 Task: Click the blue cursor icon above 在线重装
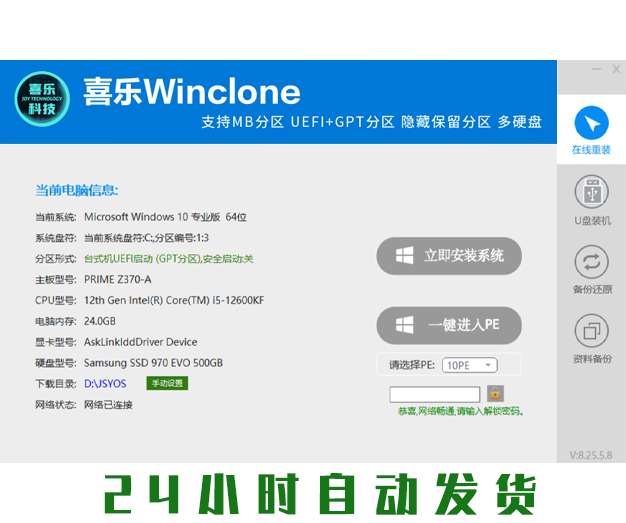pos(591,123)
